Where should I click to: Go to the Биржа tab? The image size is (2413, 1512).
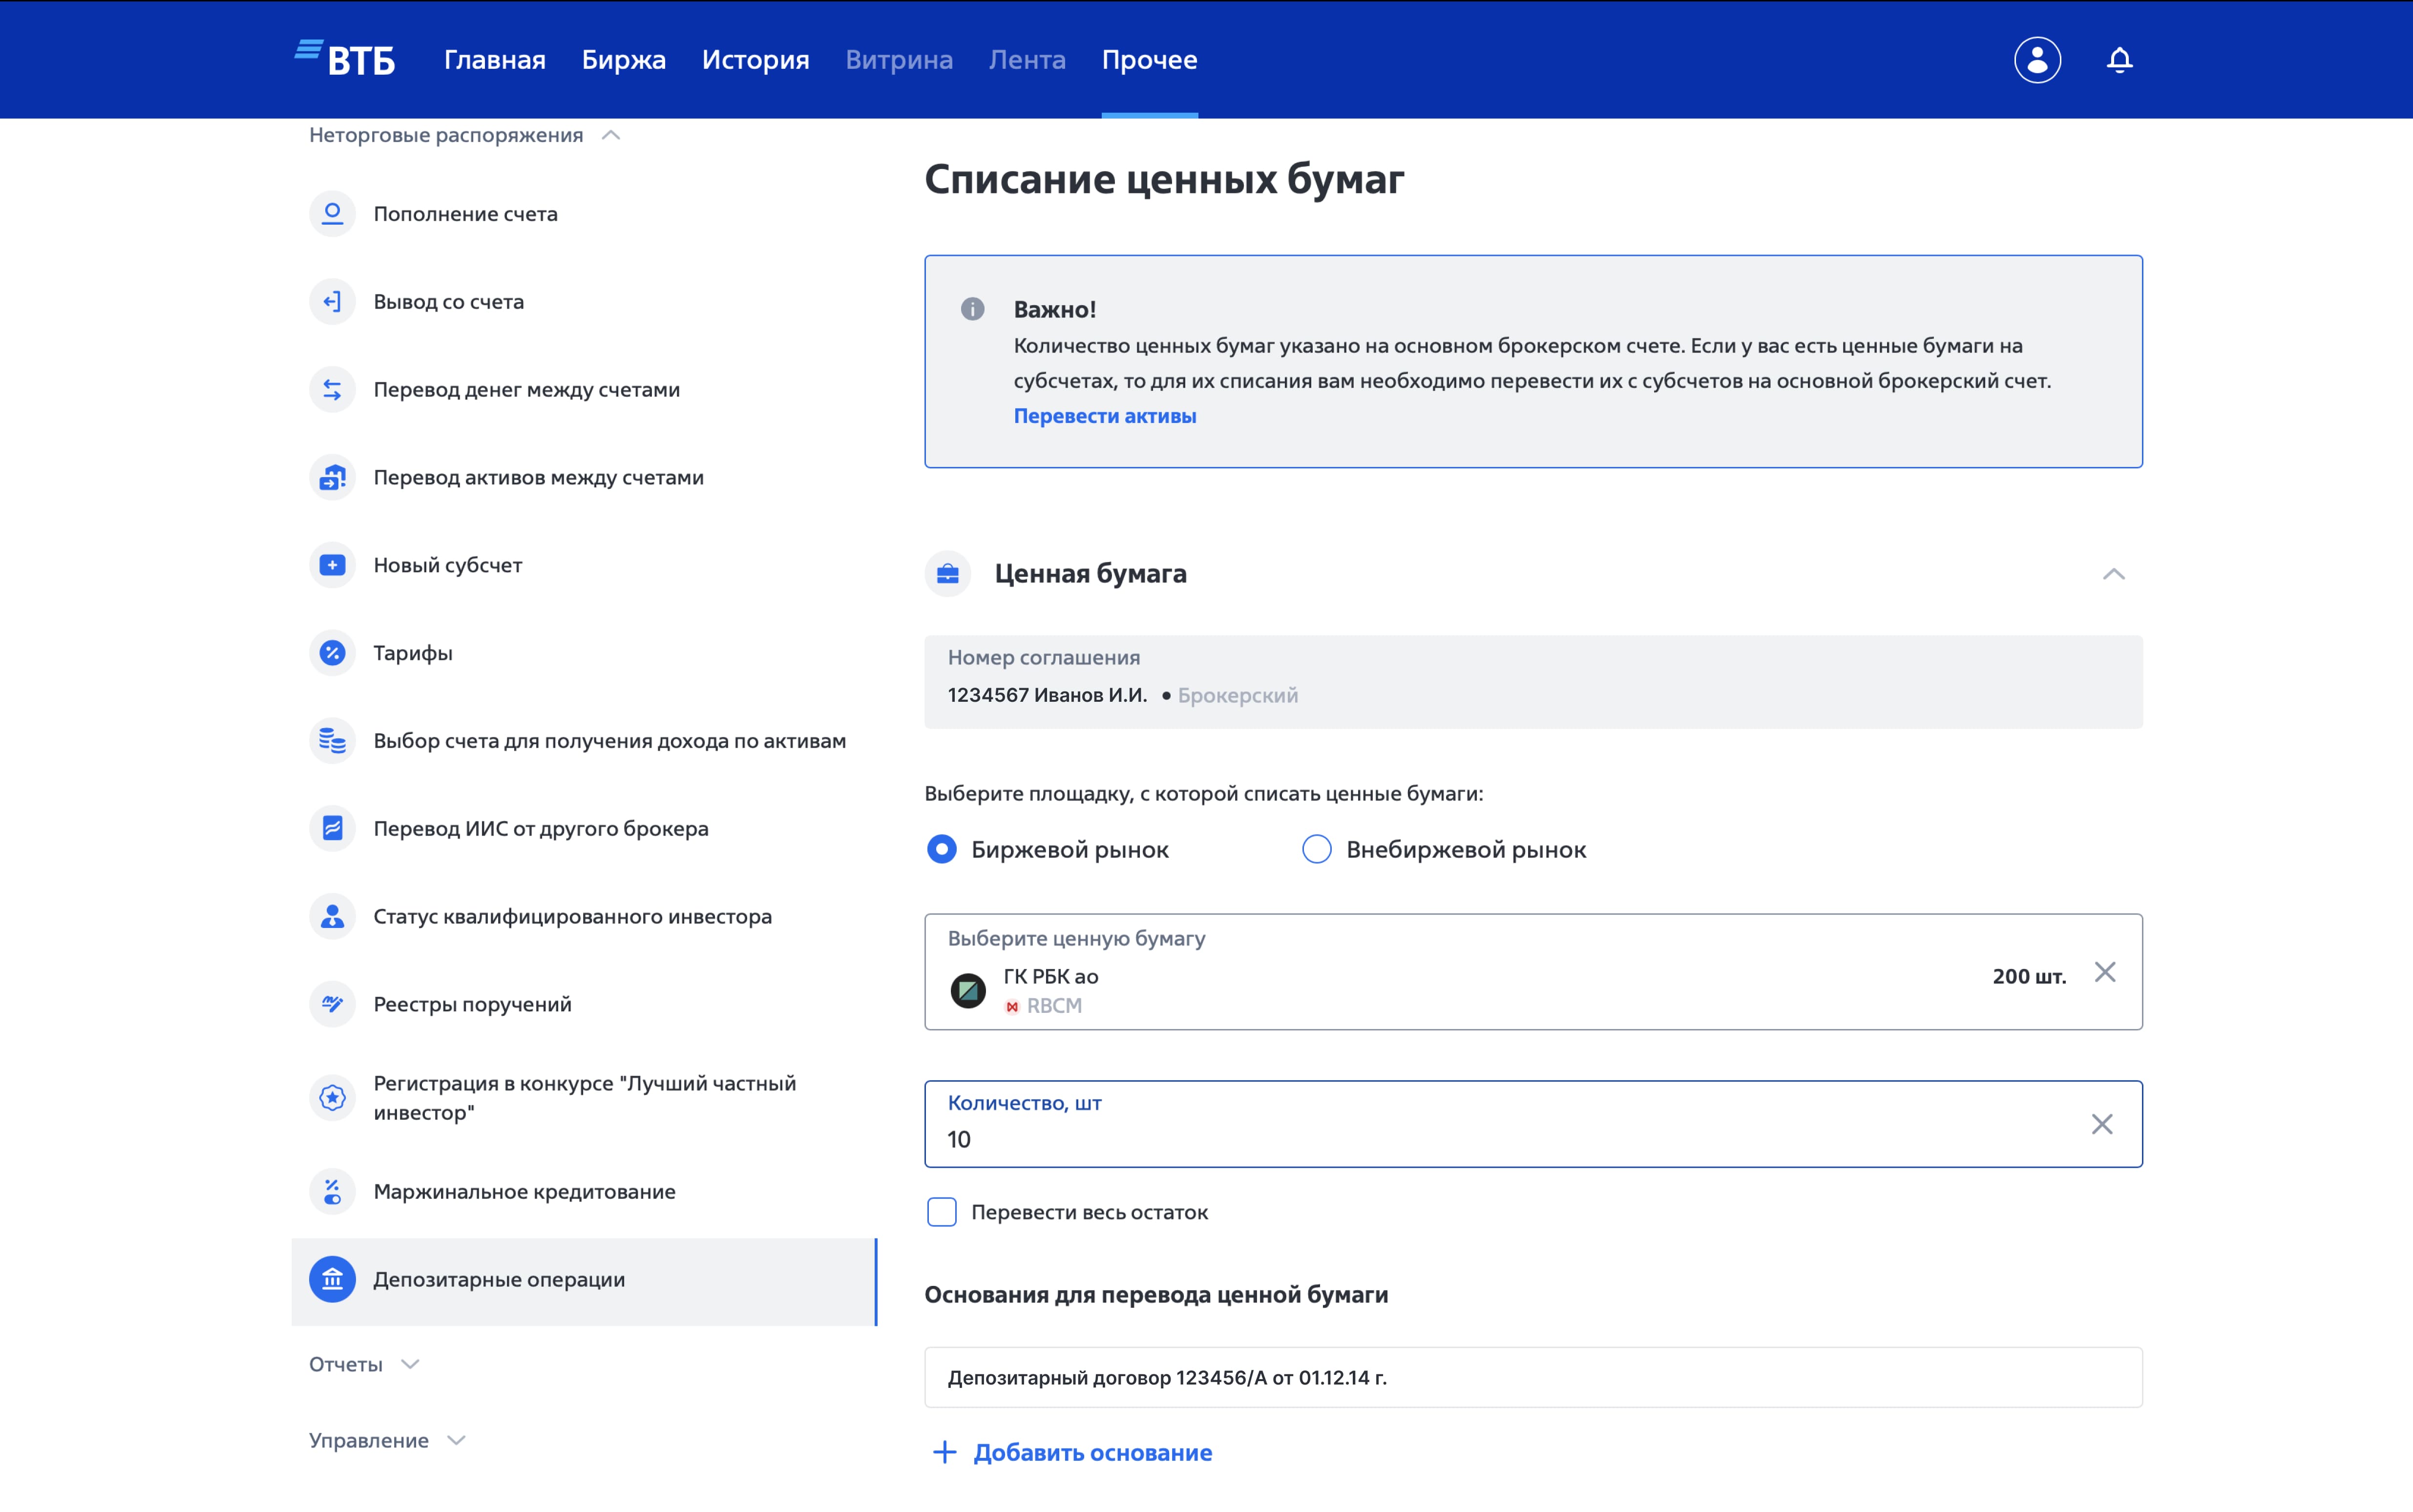click(x=623, y=60)
